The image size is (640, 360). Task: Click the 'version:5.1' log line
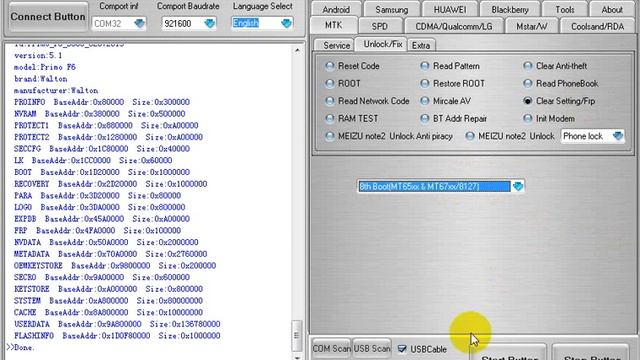click(x=38, y=56)
